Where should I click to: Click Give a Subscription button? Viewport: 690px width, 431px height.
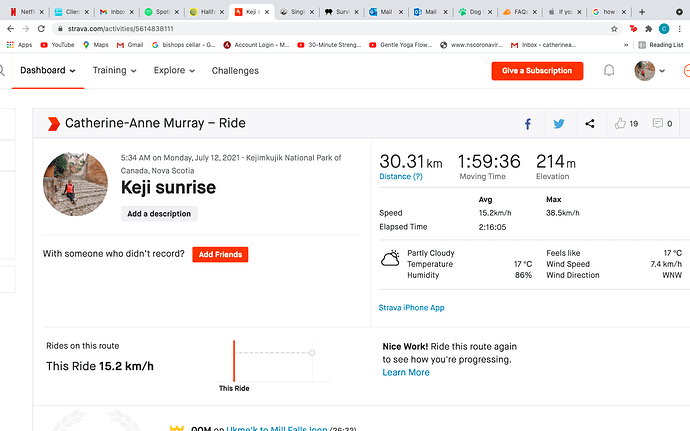coord(537,71)
